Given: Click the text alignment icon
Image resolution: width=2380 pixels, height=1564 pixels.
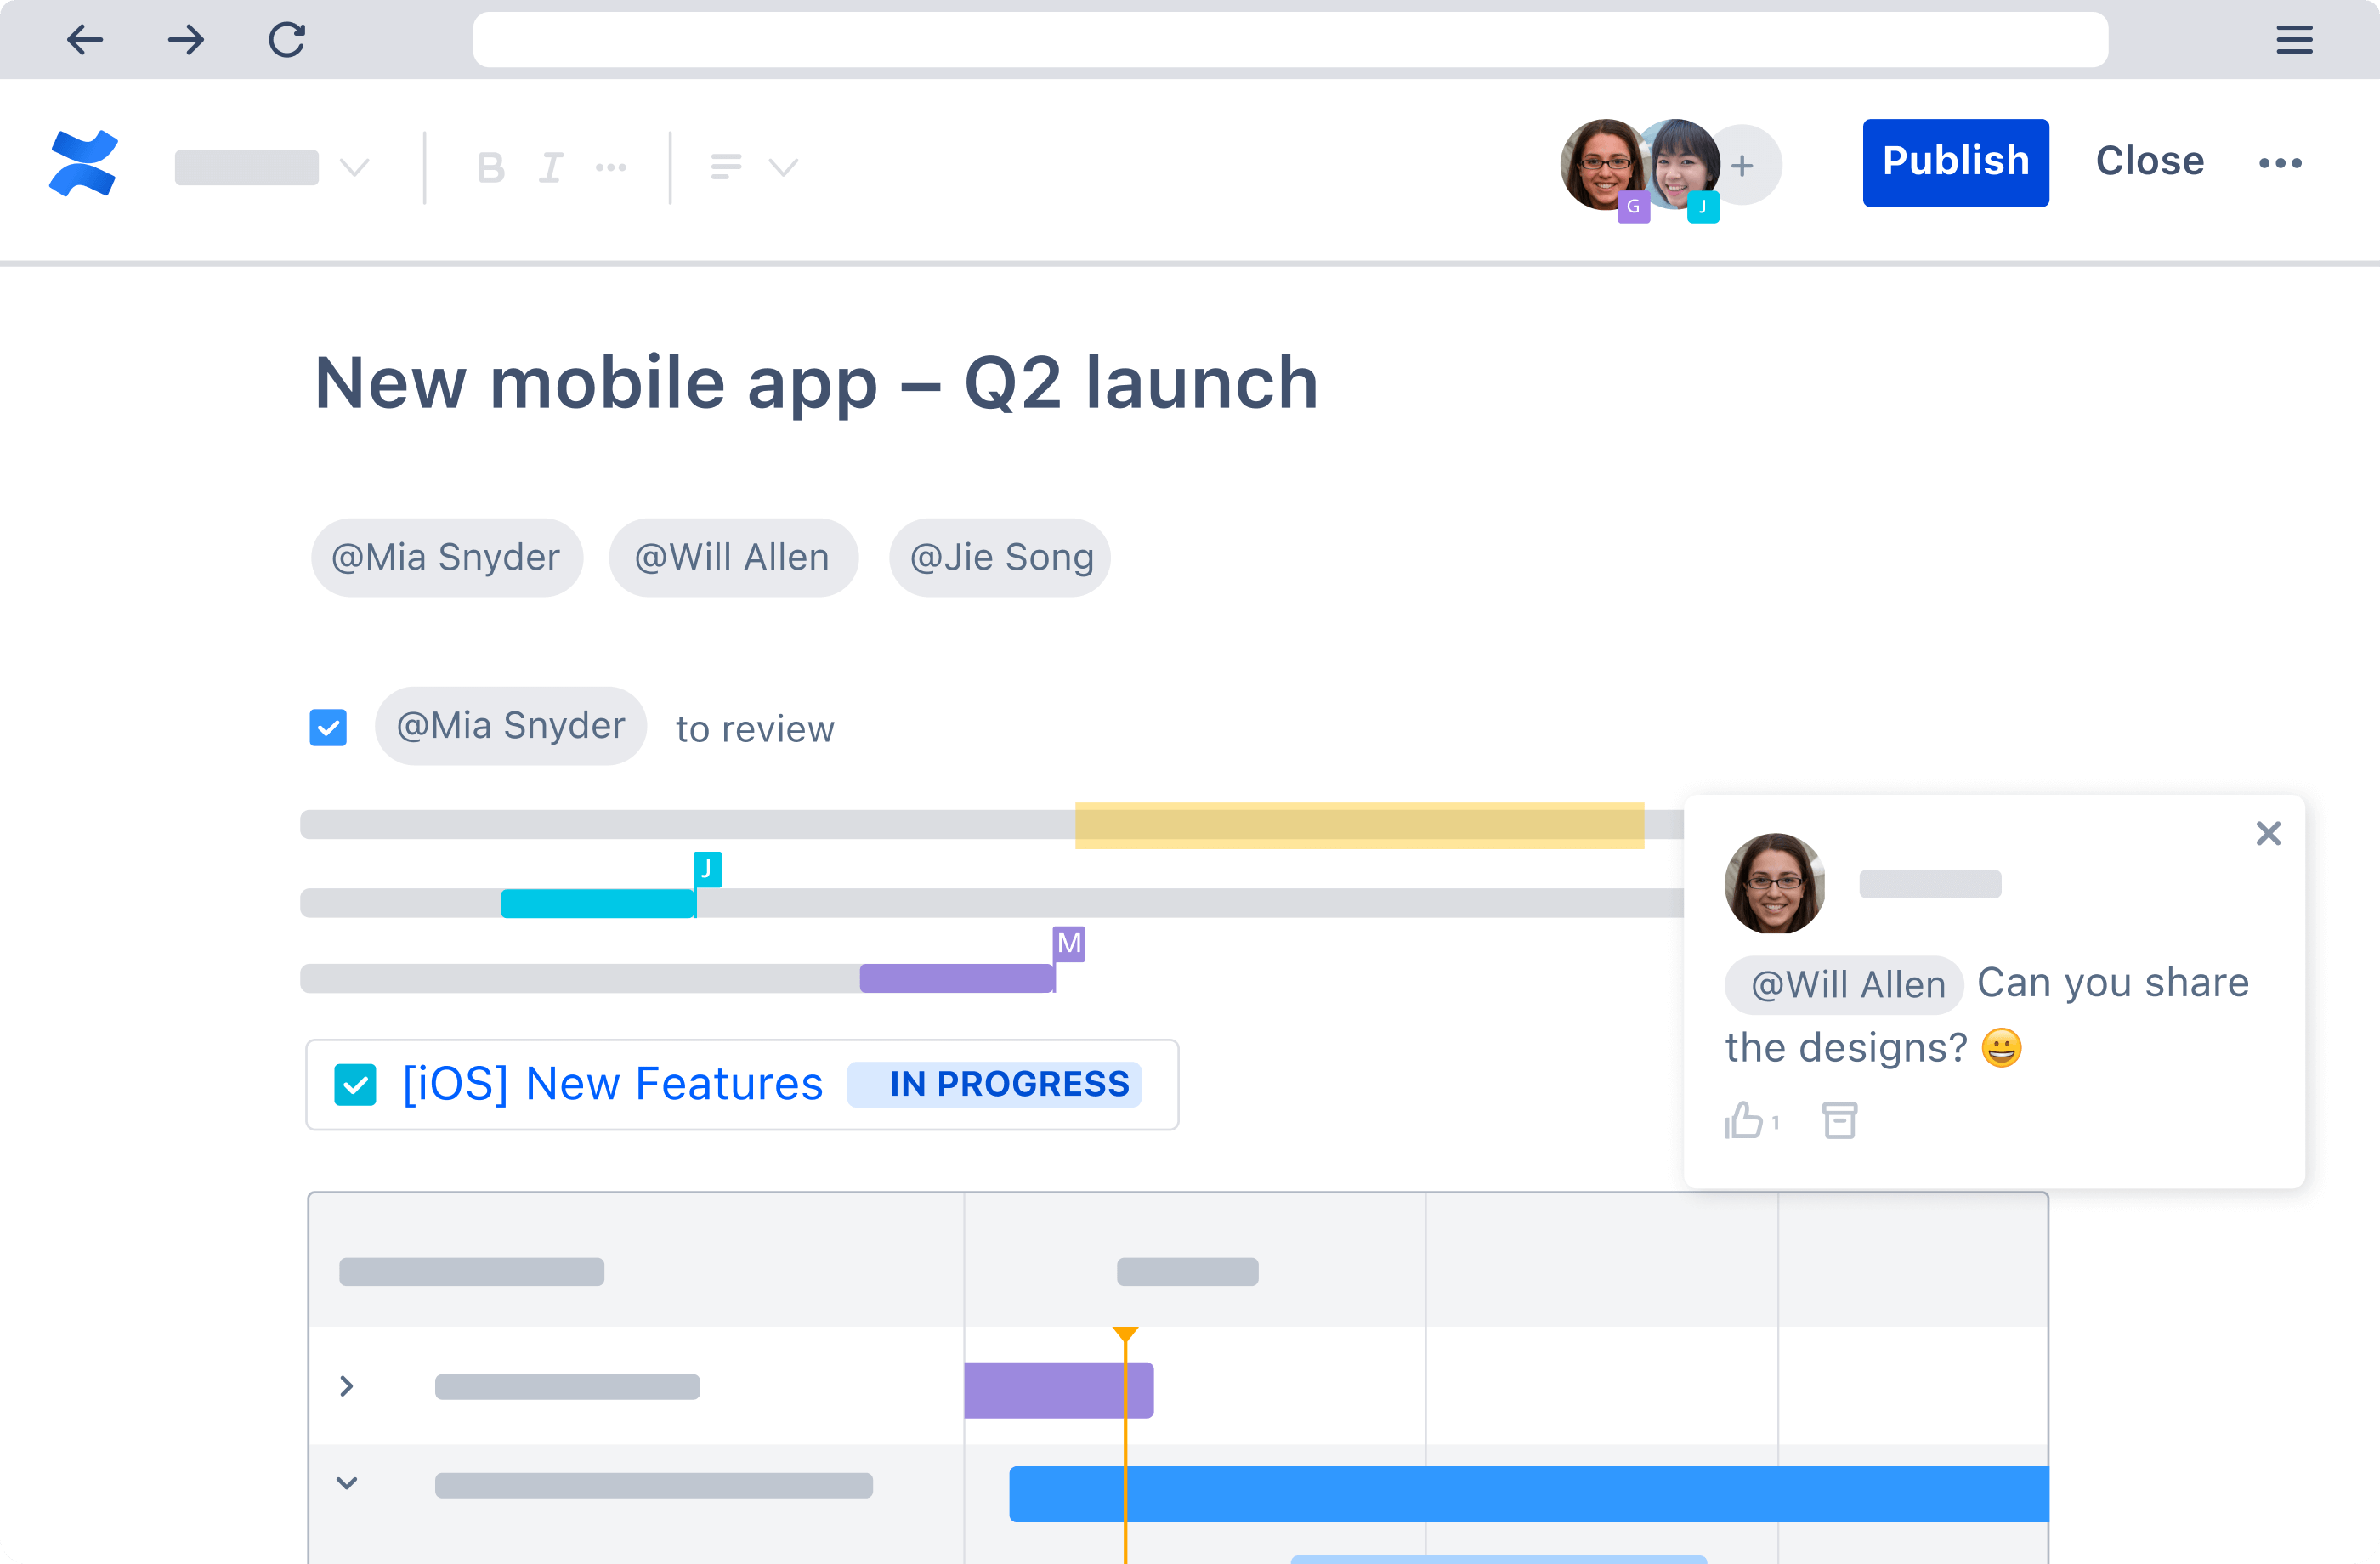Looking at the screenshot, I should pos(726,166).
